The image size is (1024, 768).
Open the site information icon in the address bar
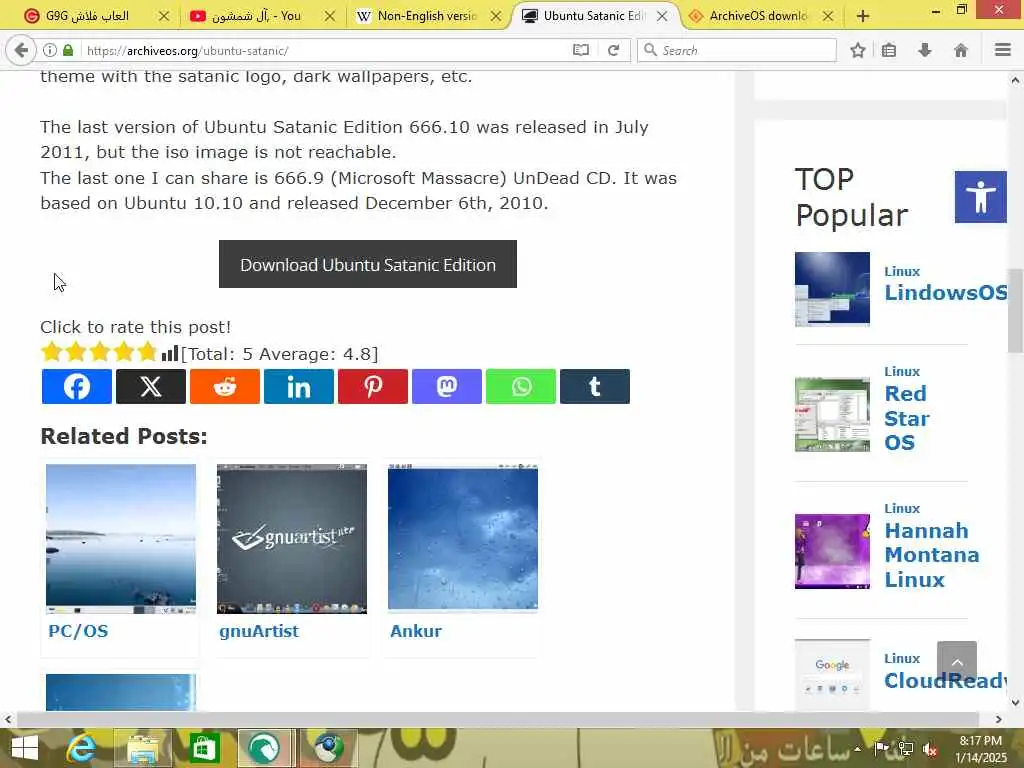pyautogui.click(x=50, y=50)
